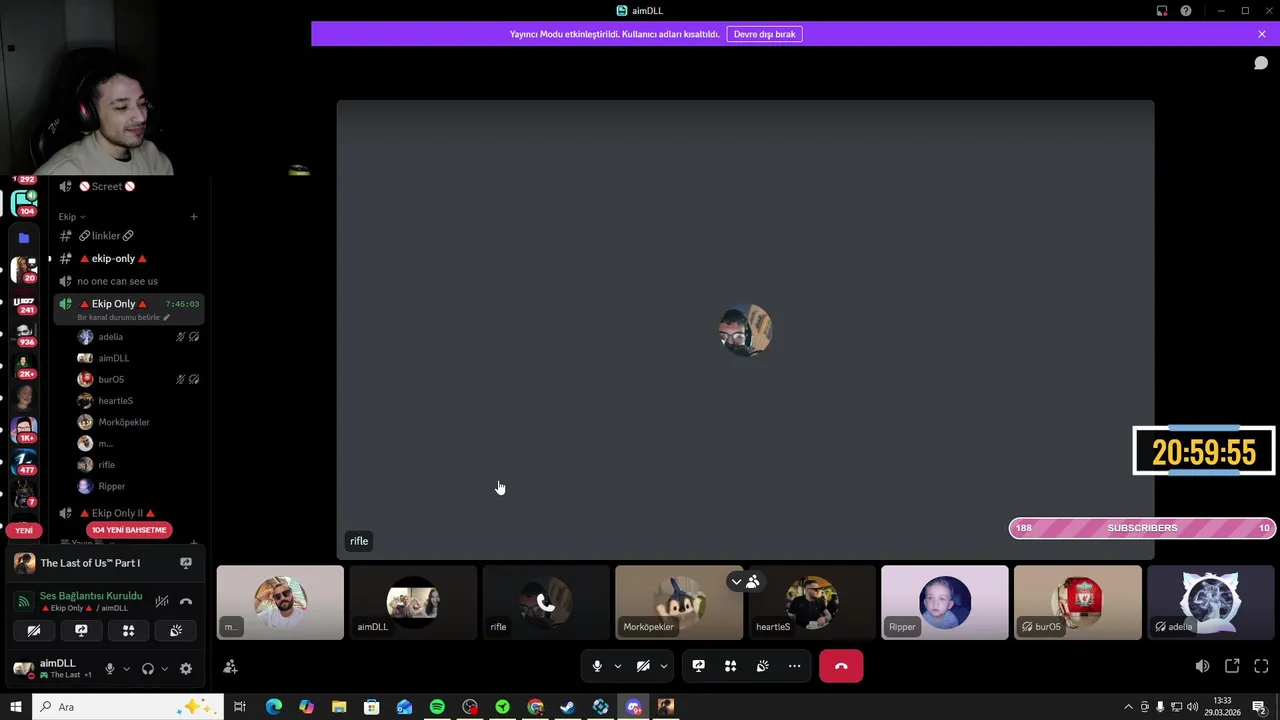
Task: Invite friends to the voice call
Action: click(x=231, y=667)
